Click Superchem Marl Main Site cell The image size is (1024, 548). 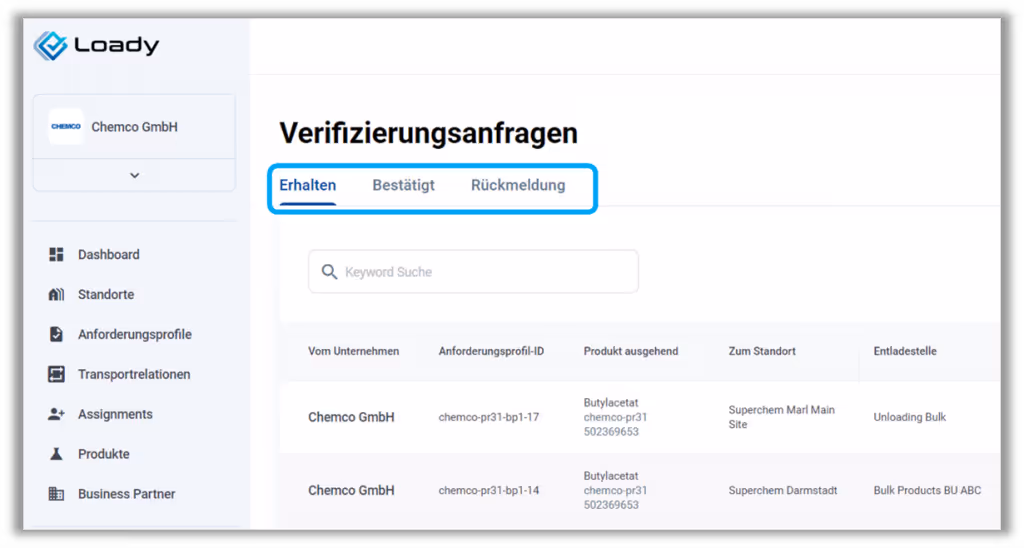coord(782,417)
